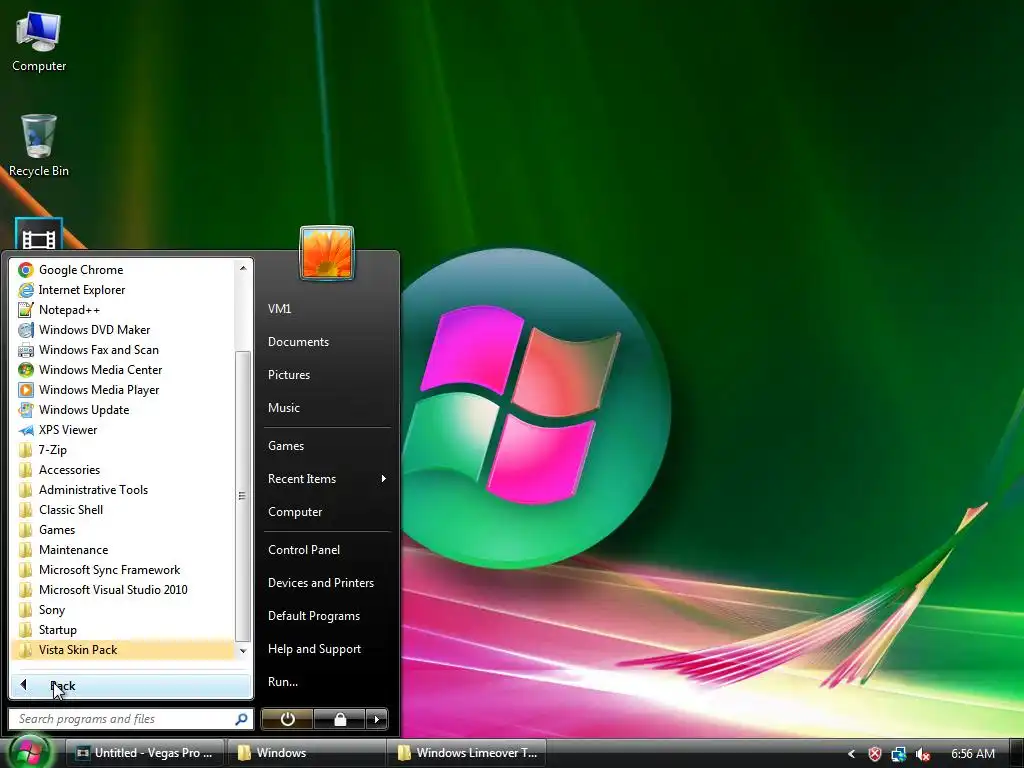Open XPS Viewer
This screenshot has height=768, width=1024.
coord(123,430)
